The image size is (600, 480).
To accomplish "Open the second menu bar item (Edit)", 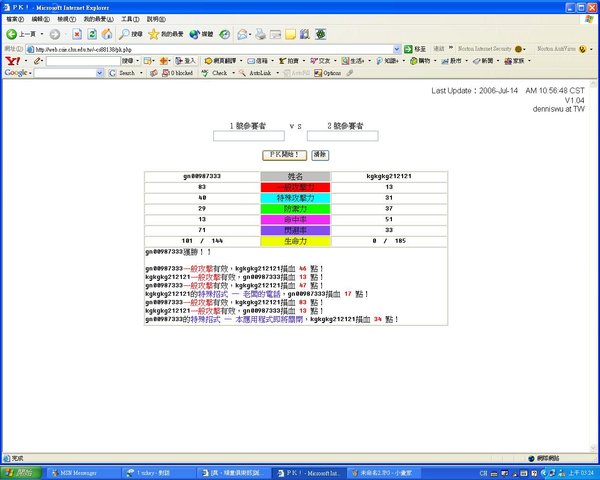I will [41, 19].
